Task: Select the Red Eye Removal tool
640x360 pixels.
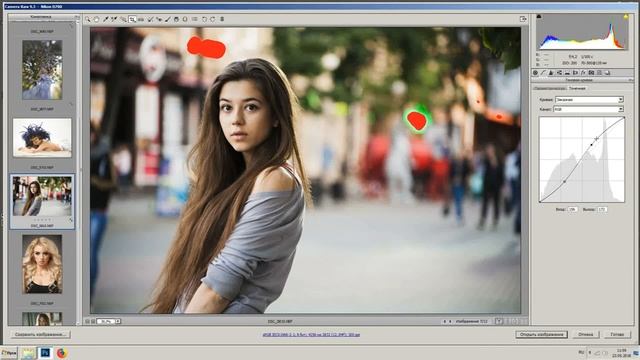Action: point(159,19)
